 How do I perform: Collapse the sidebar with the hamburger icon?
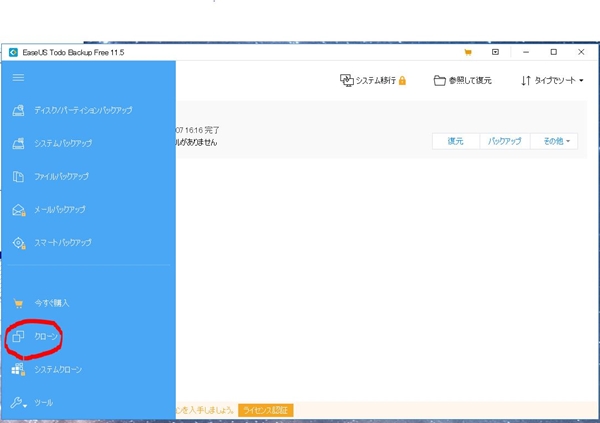[x=18, y=78]
